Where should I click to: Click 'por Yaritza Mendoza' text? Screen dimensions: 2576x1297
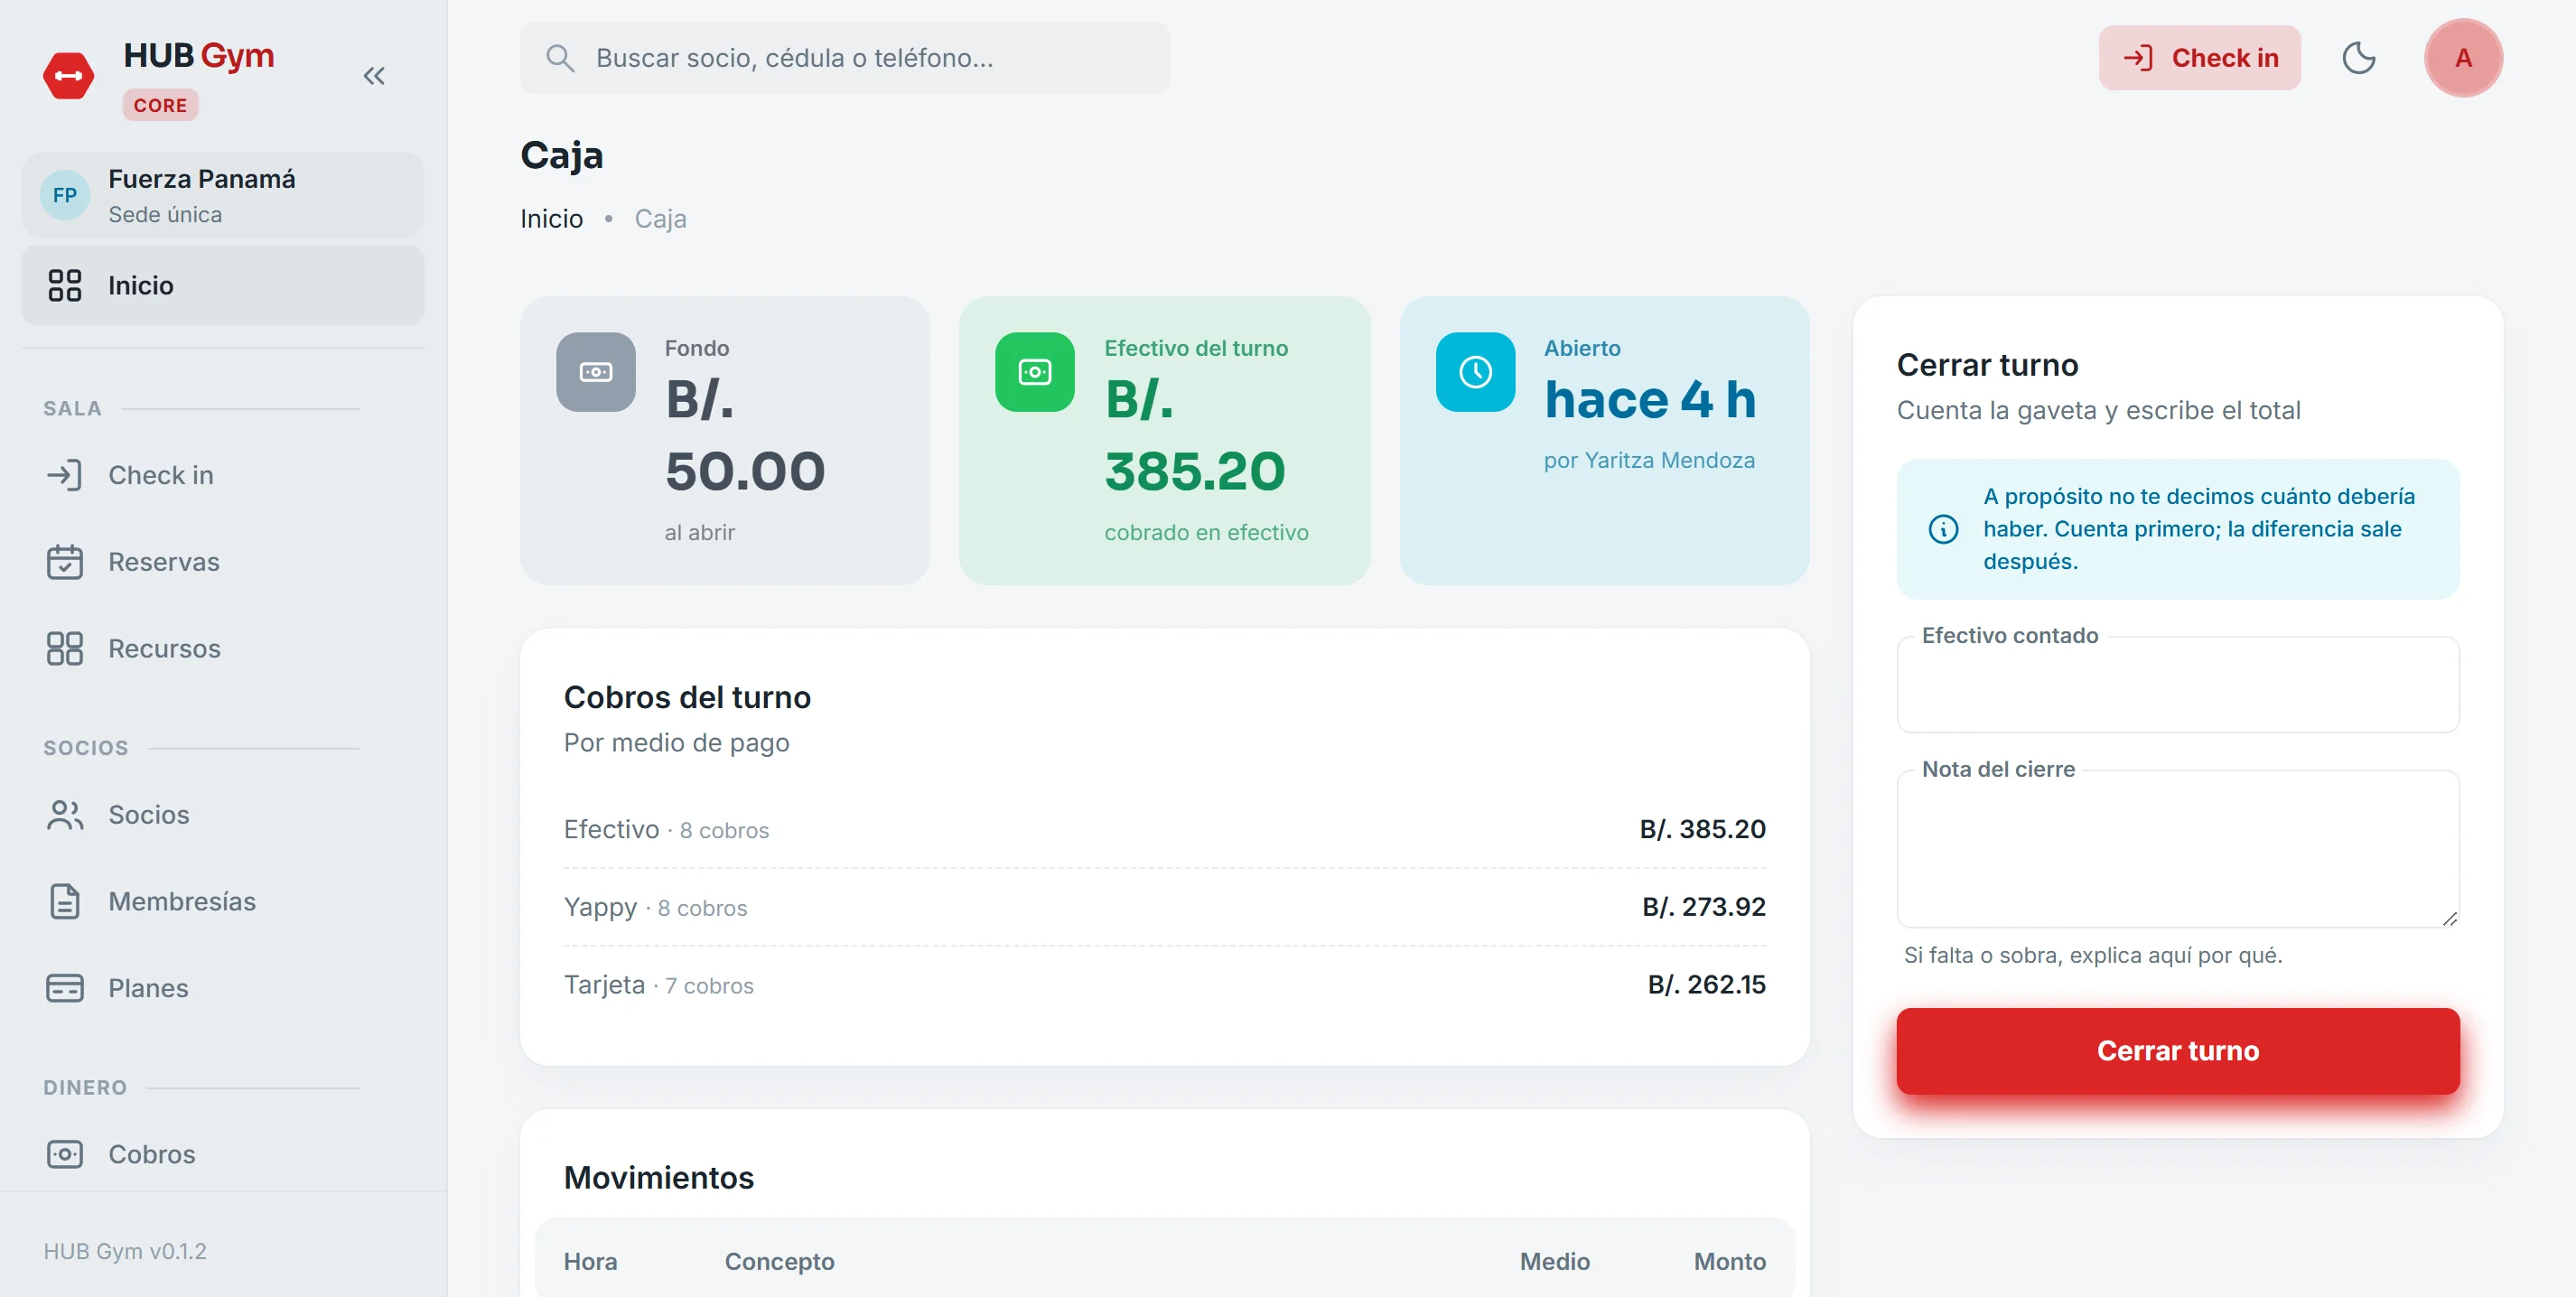pyautogui.click(x=1649, y=460)
